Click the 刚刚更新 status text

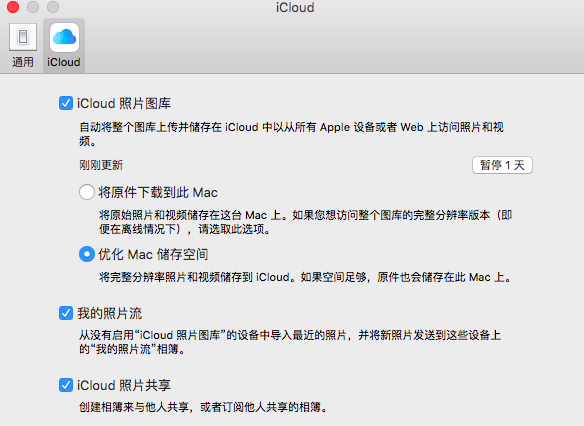pyautogui.click(x=101, y=165)
